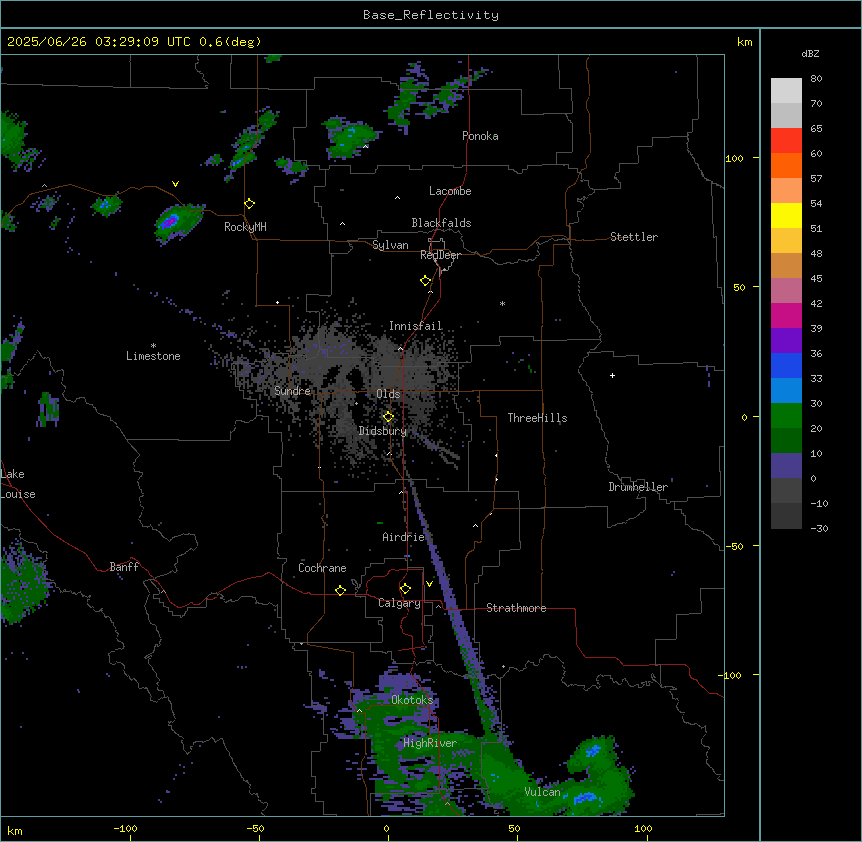Viewport: 862px width, 842px height.
Task: Click the yellow marker south of RedDeer
Action: pos(426,281)
